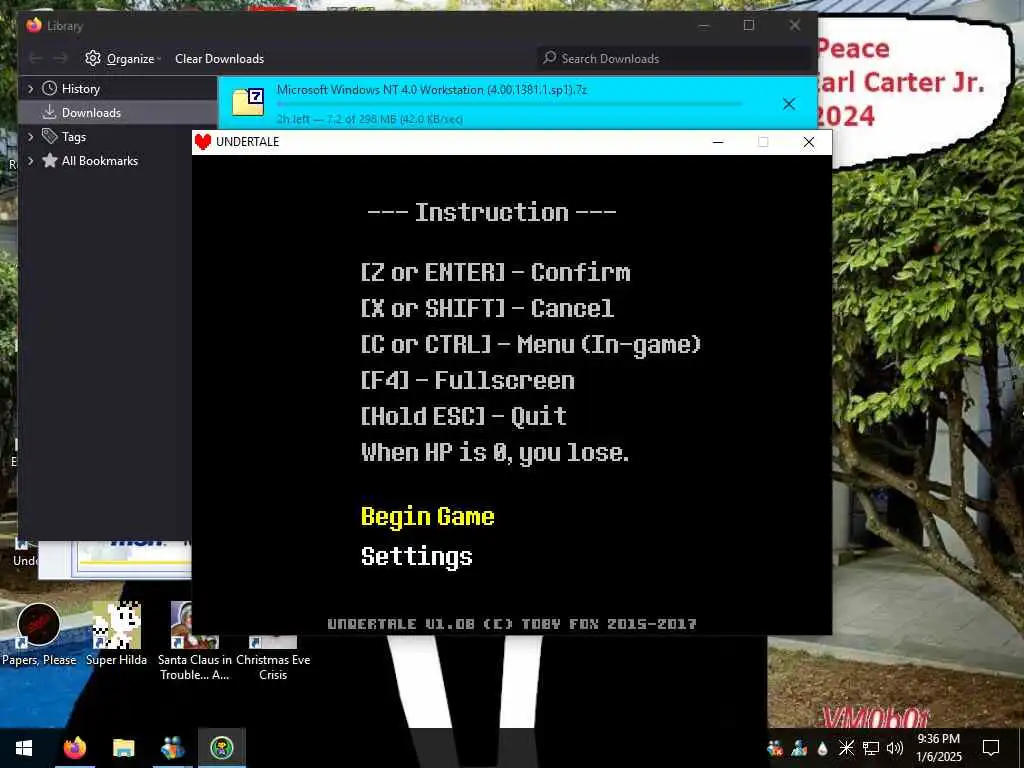Expand the Tags tree item
1024x768 pixels.
[30, 136]
